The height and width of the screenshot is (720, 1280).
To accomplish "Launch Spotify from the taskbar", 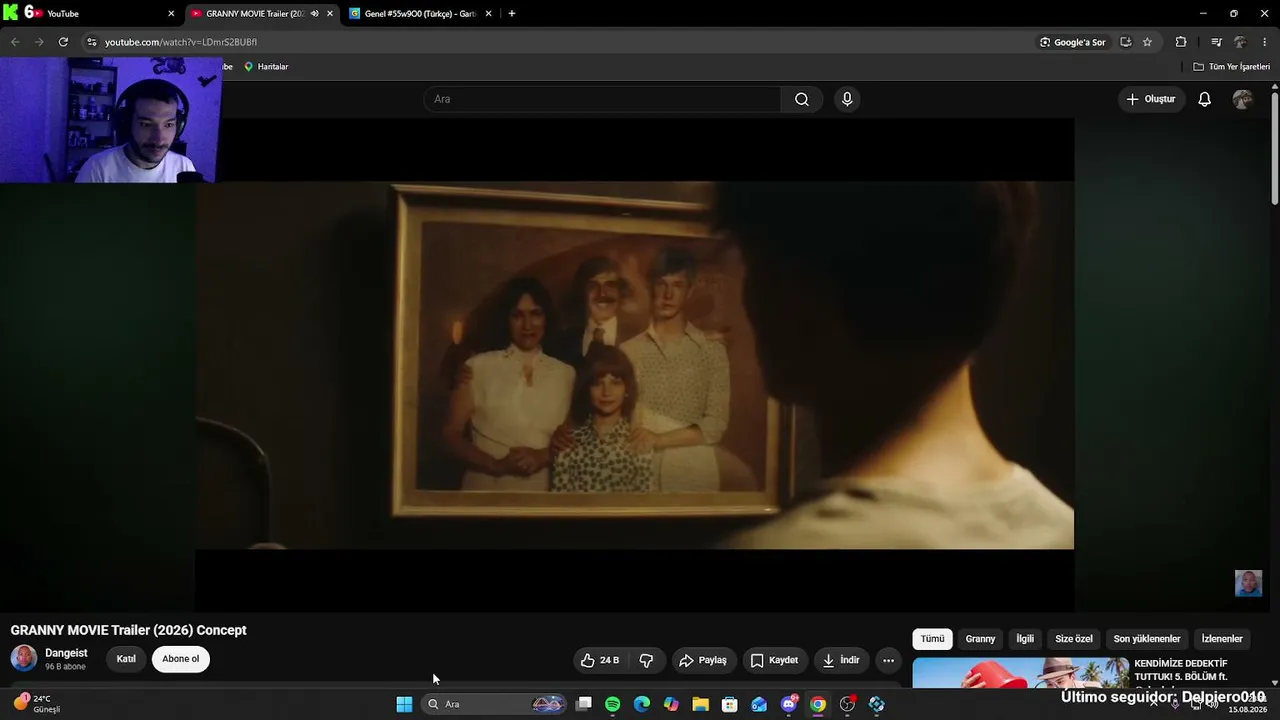I will tap(613, 704).
